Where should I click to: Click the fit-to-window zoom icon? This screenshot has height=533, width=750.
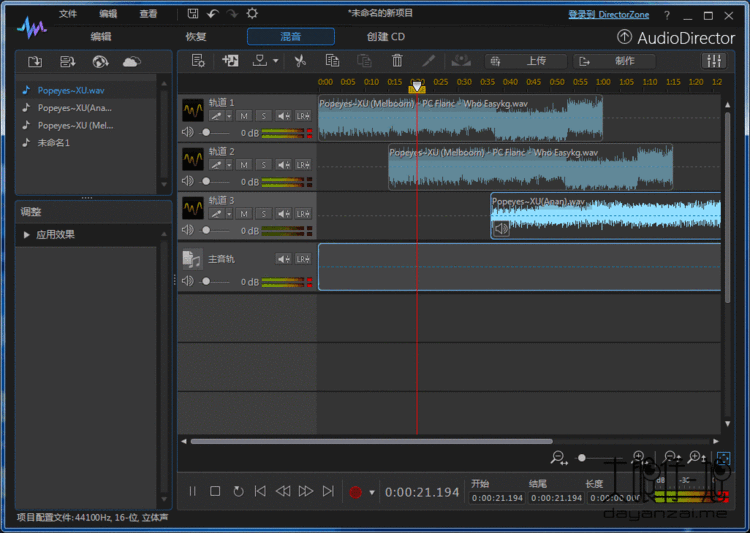tap(723, 458)
